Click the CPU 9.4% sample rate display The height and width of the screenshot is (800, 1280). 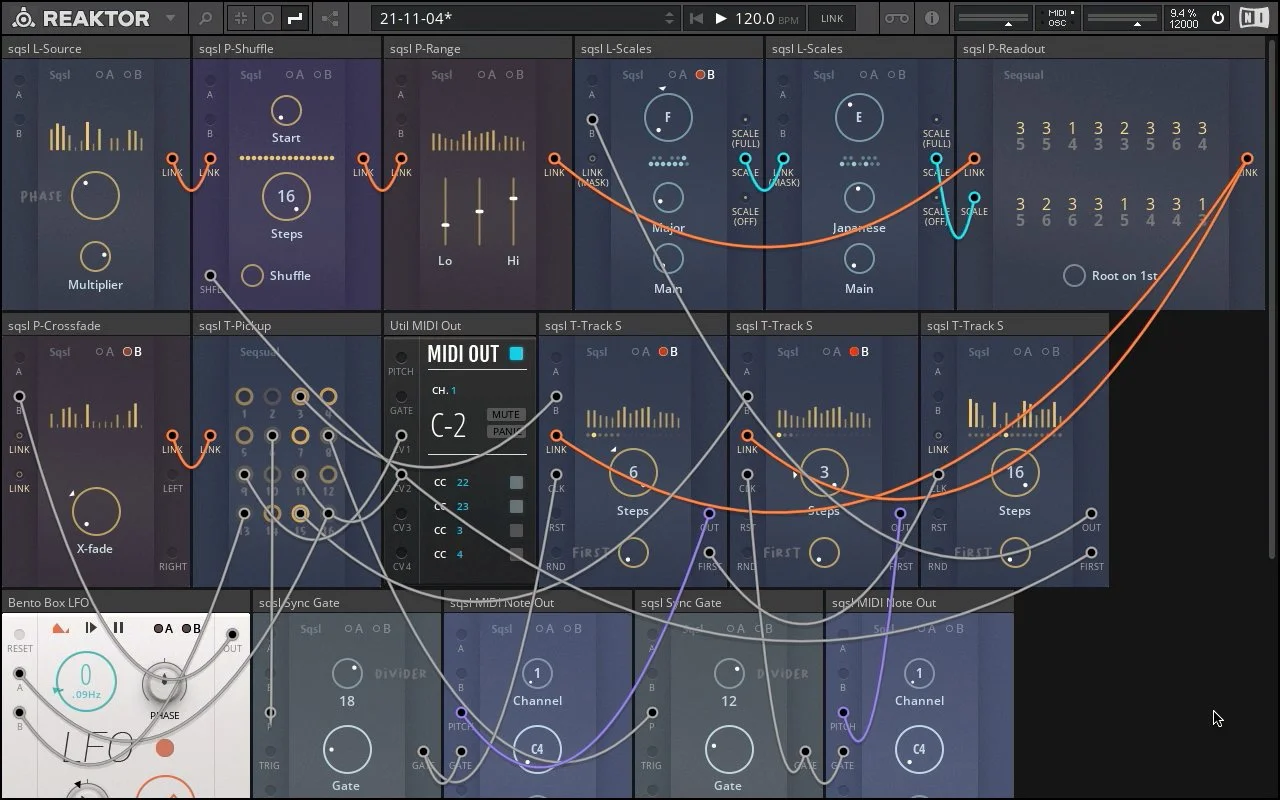[x=1183, y=18]
